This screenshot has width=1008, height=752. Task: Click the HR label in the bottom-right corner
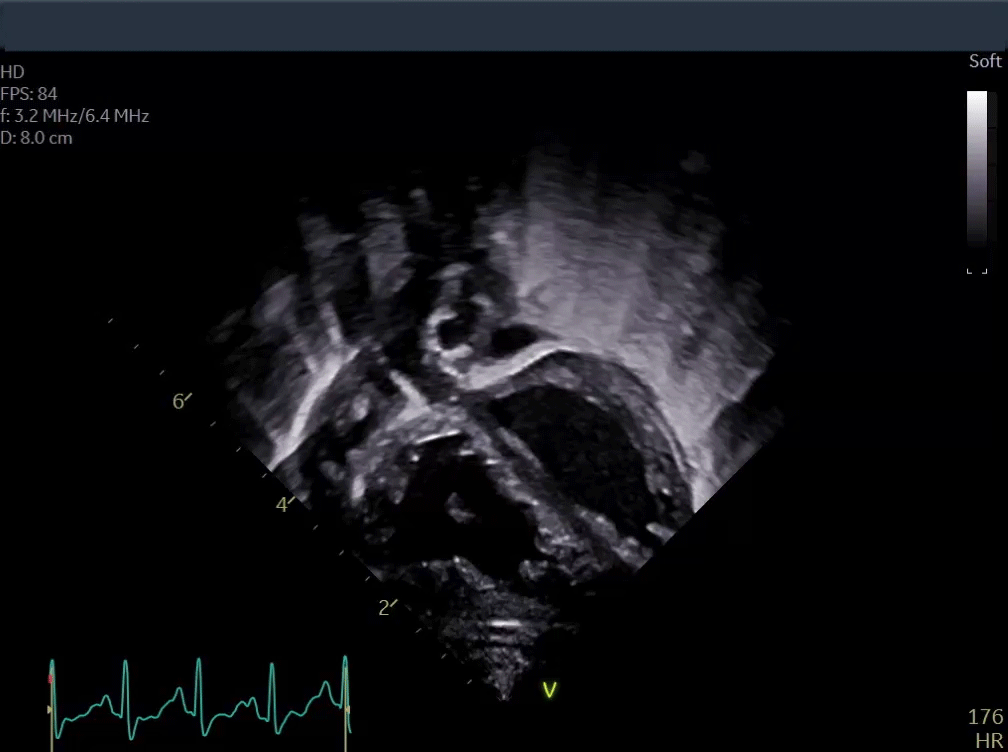[x=988, y=741]
